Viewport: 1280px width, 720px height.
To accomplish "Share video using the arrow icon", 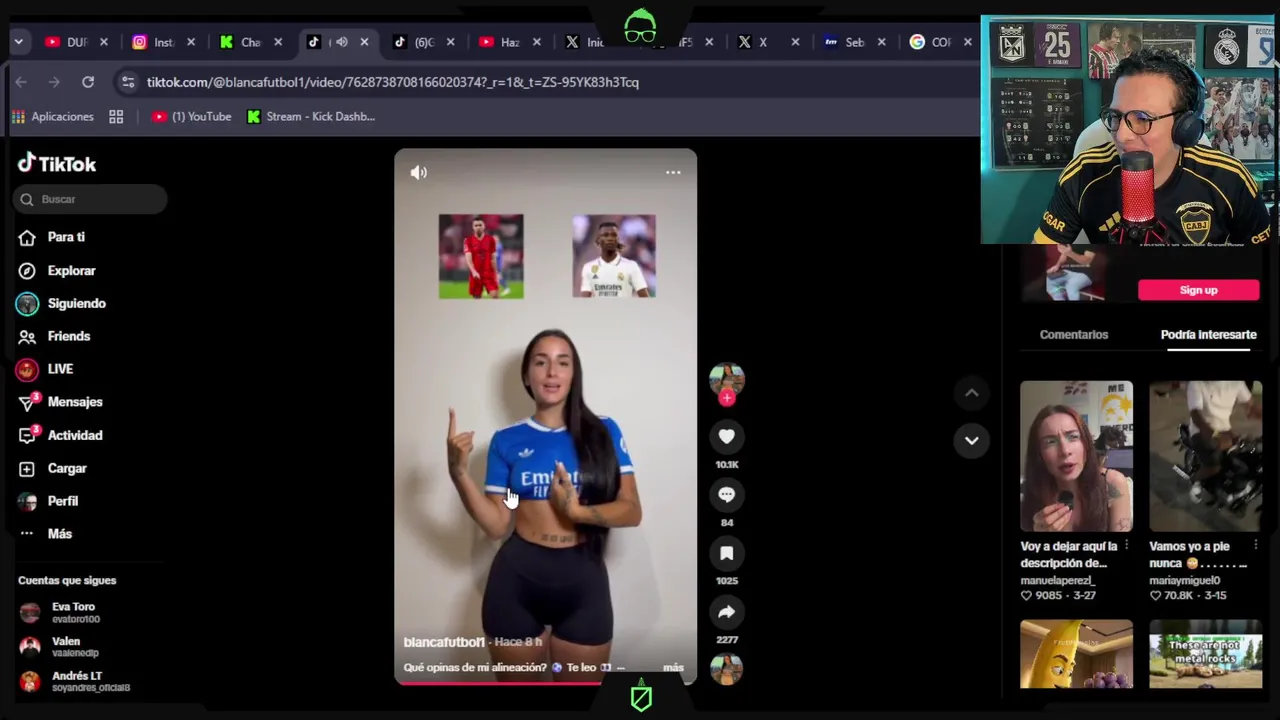I will (x=727, y=611).
